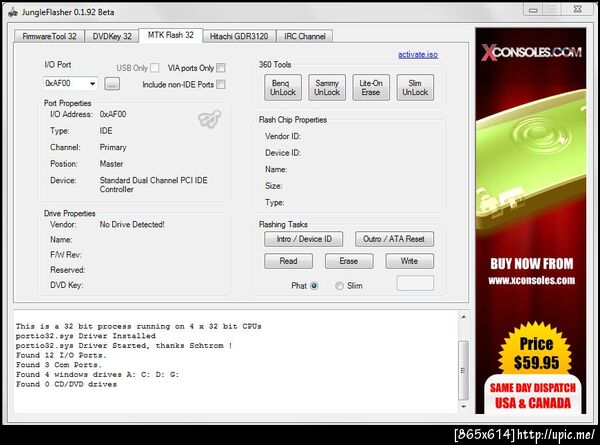Enable Include non-IDE Ports checkbox
The image size is (600, 445).
point(221,85)
